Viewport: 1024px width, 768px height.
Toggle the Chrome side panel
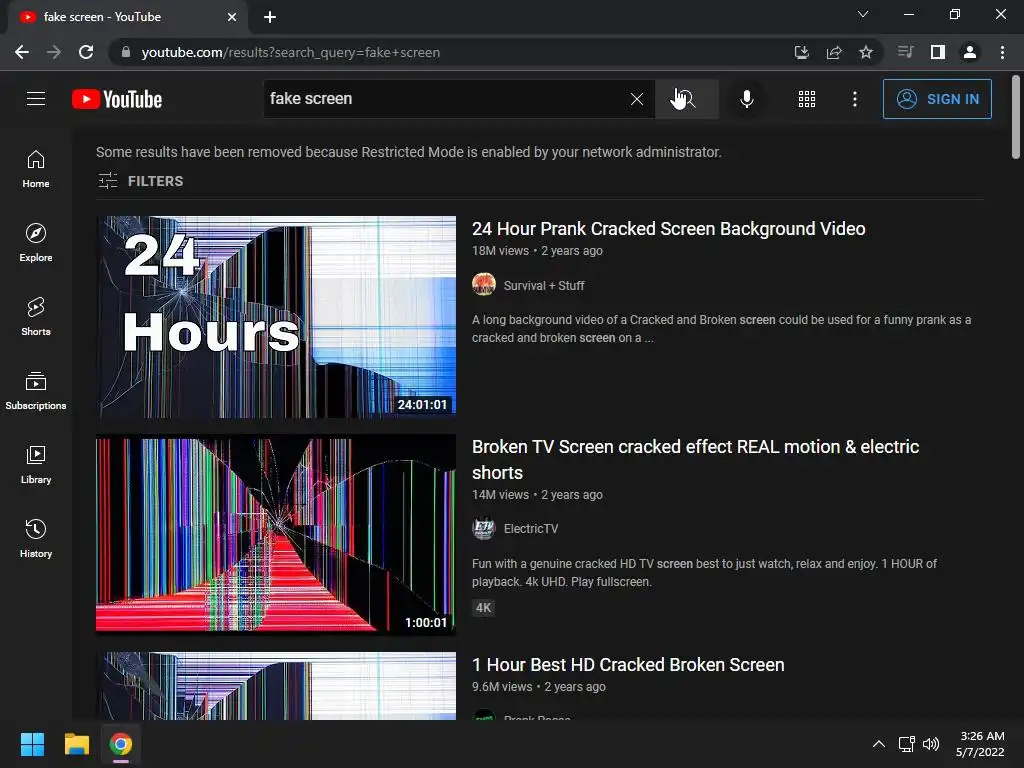pos(938,52)
